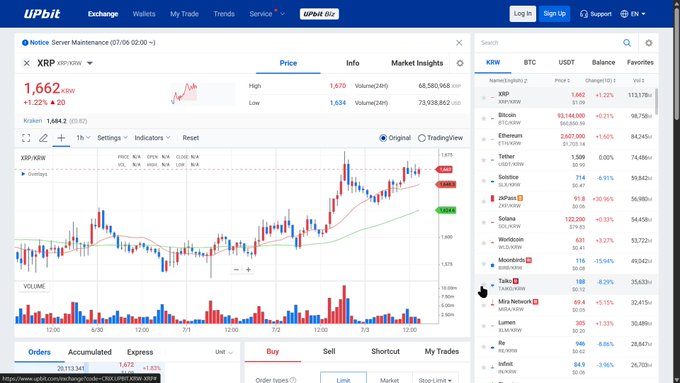Open market list settings gear
The height and width of the screenshot is (383, 680).
tap(648, 43)
